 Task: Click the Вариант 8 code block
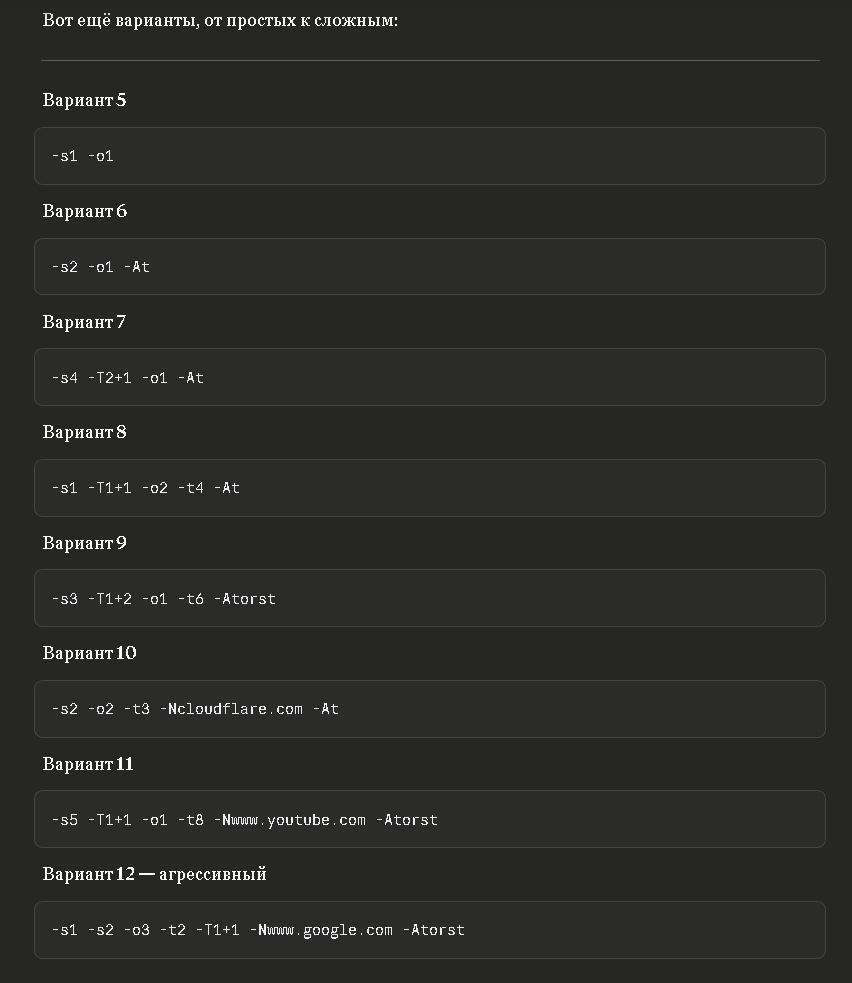[x=429, y=488]
